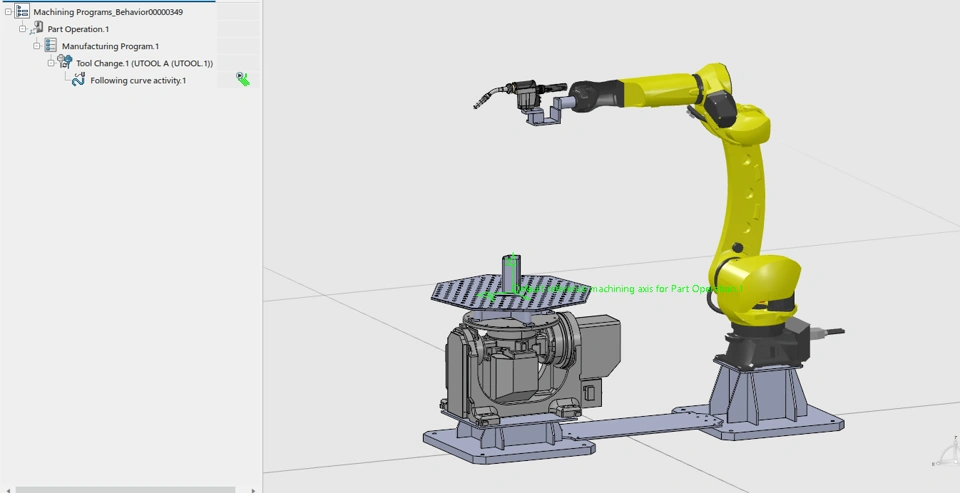Select the Part Operation.1 tree row

[78, 29]
